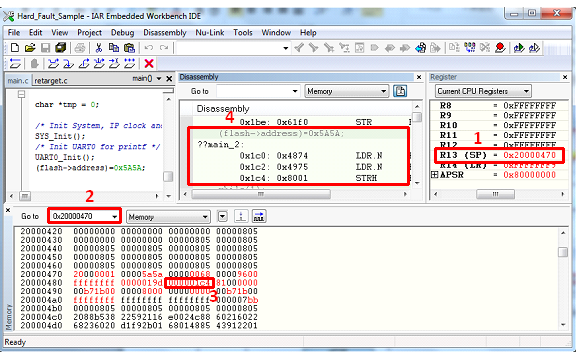
Task: Click the Debug without Downloading icon
Action: coord(534,48)
